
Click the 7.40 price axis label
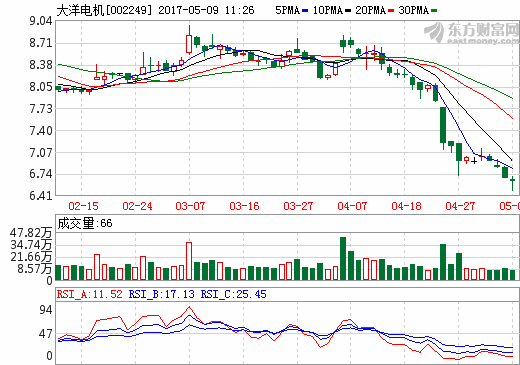coord(41,130)
